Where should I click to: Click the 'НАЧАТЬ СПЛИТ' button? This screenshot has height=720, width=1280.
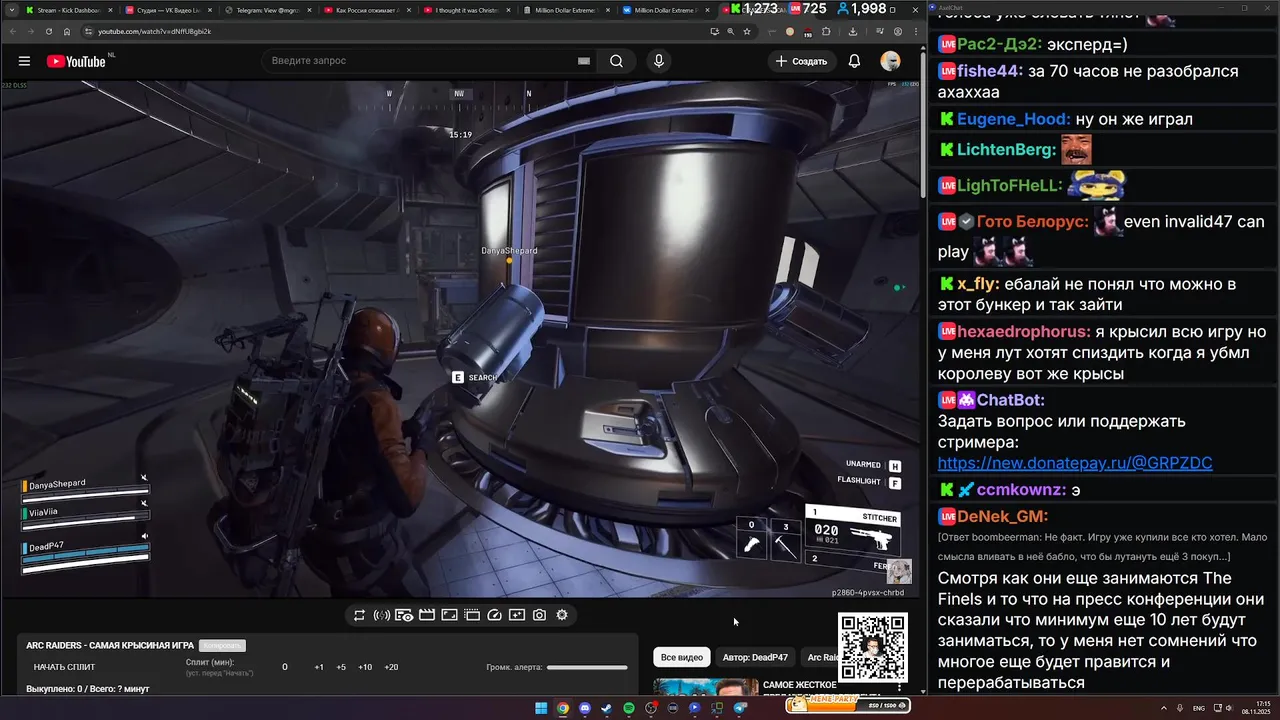[64, 667]
